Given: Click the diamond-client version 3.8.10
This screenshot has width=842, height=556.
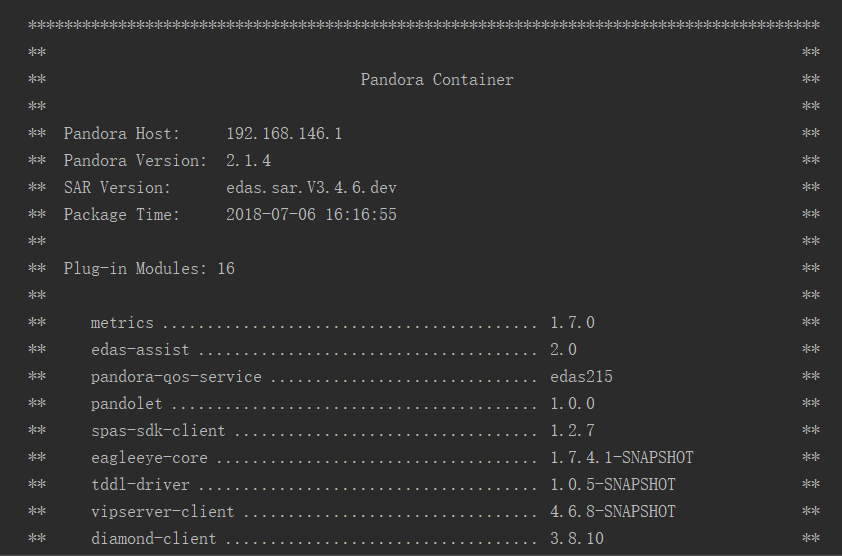Looking at the screenshot, I should [x=577, y=538].
